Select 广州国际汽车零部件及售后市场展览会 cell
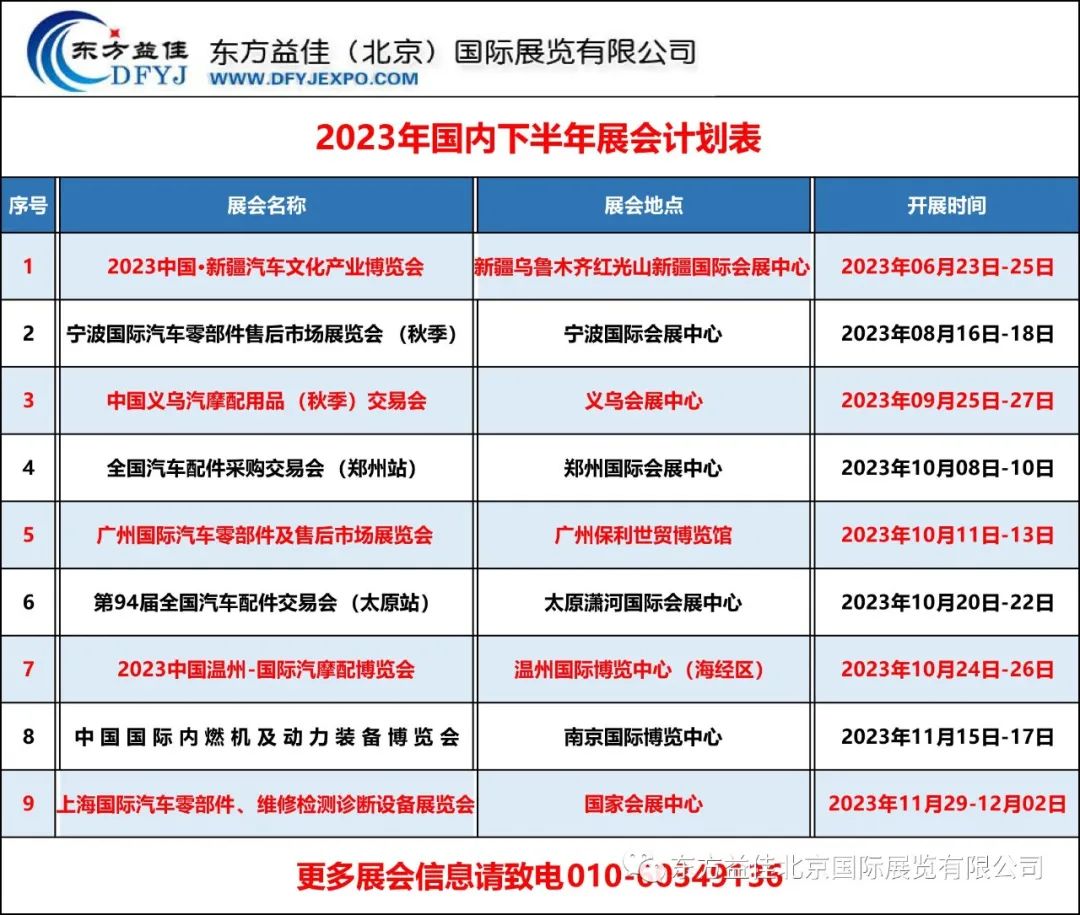Screen dimensions: 1080x915 click(265, 535)
